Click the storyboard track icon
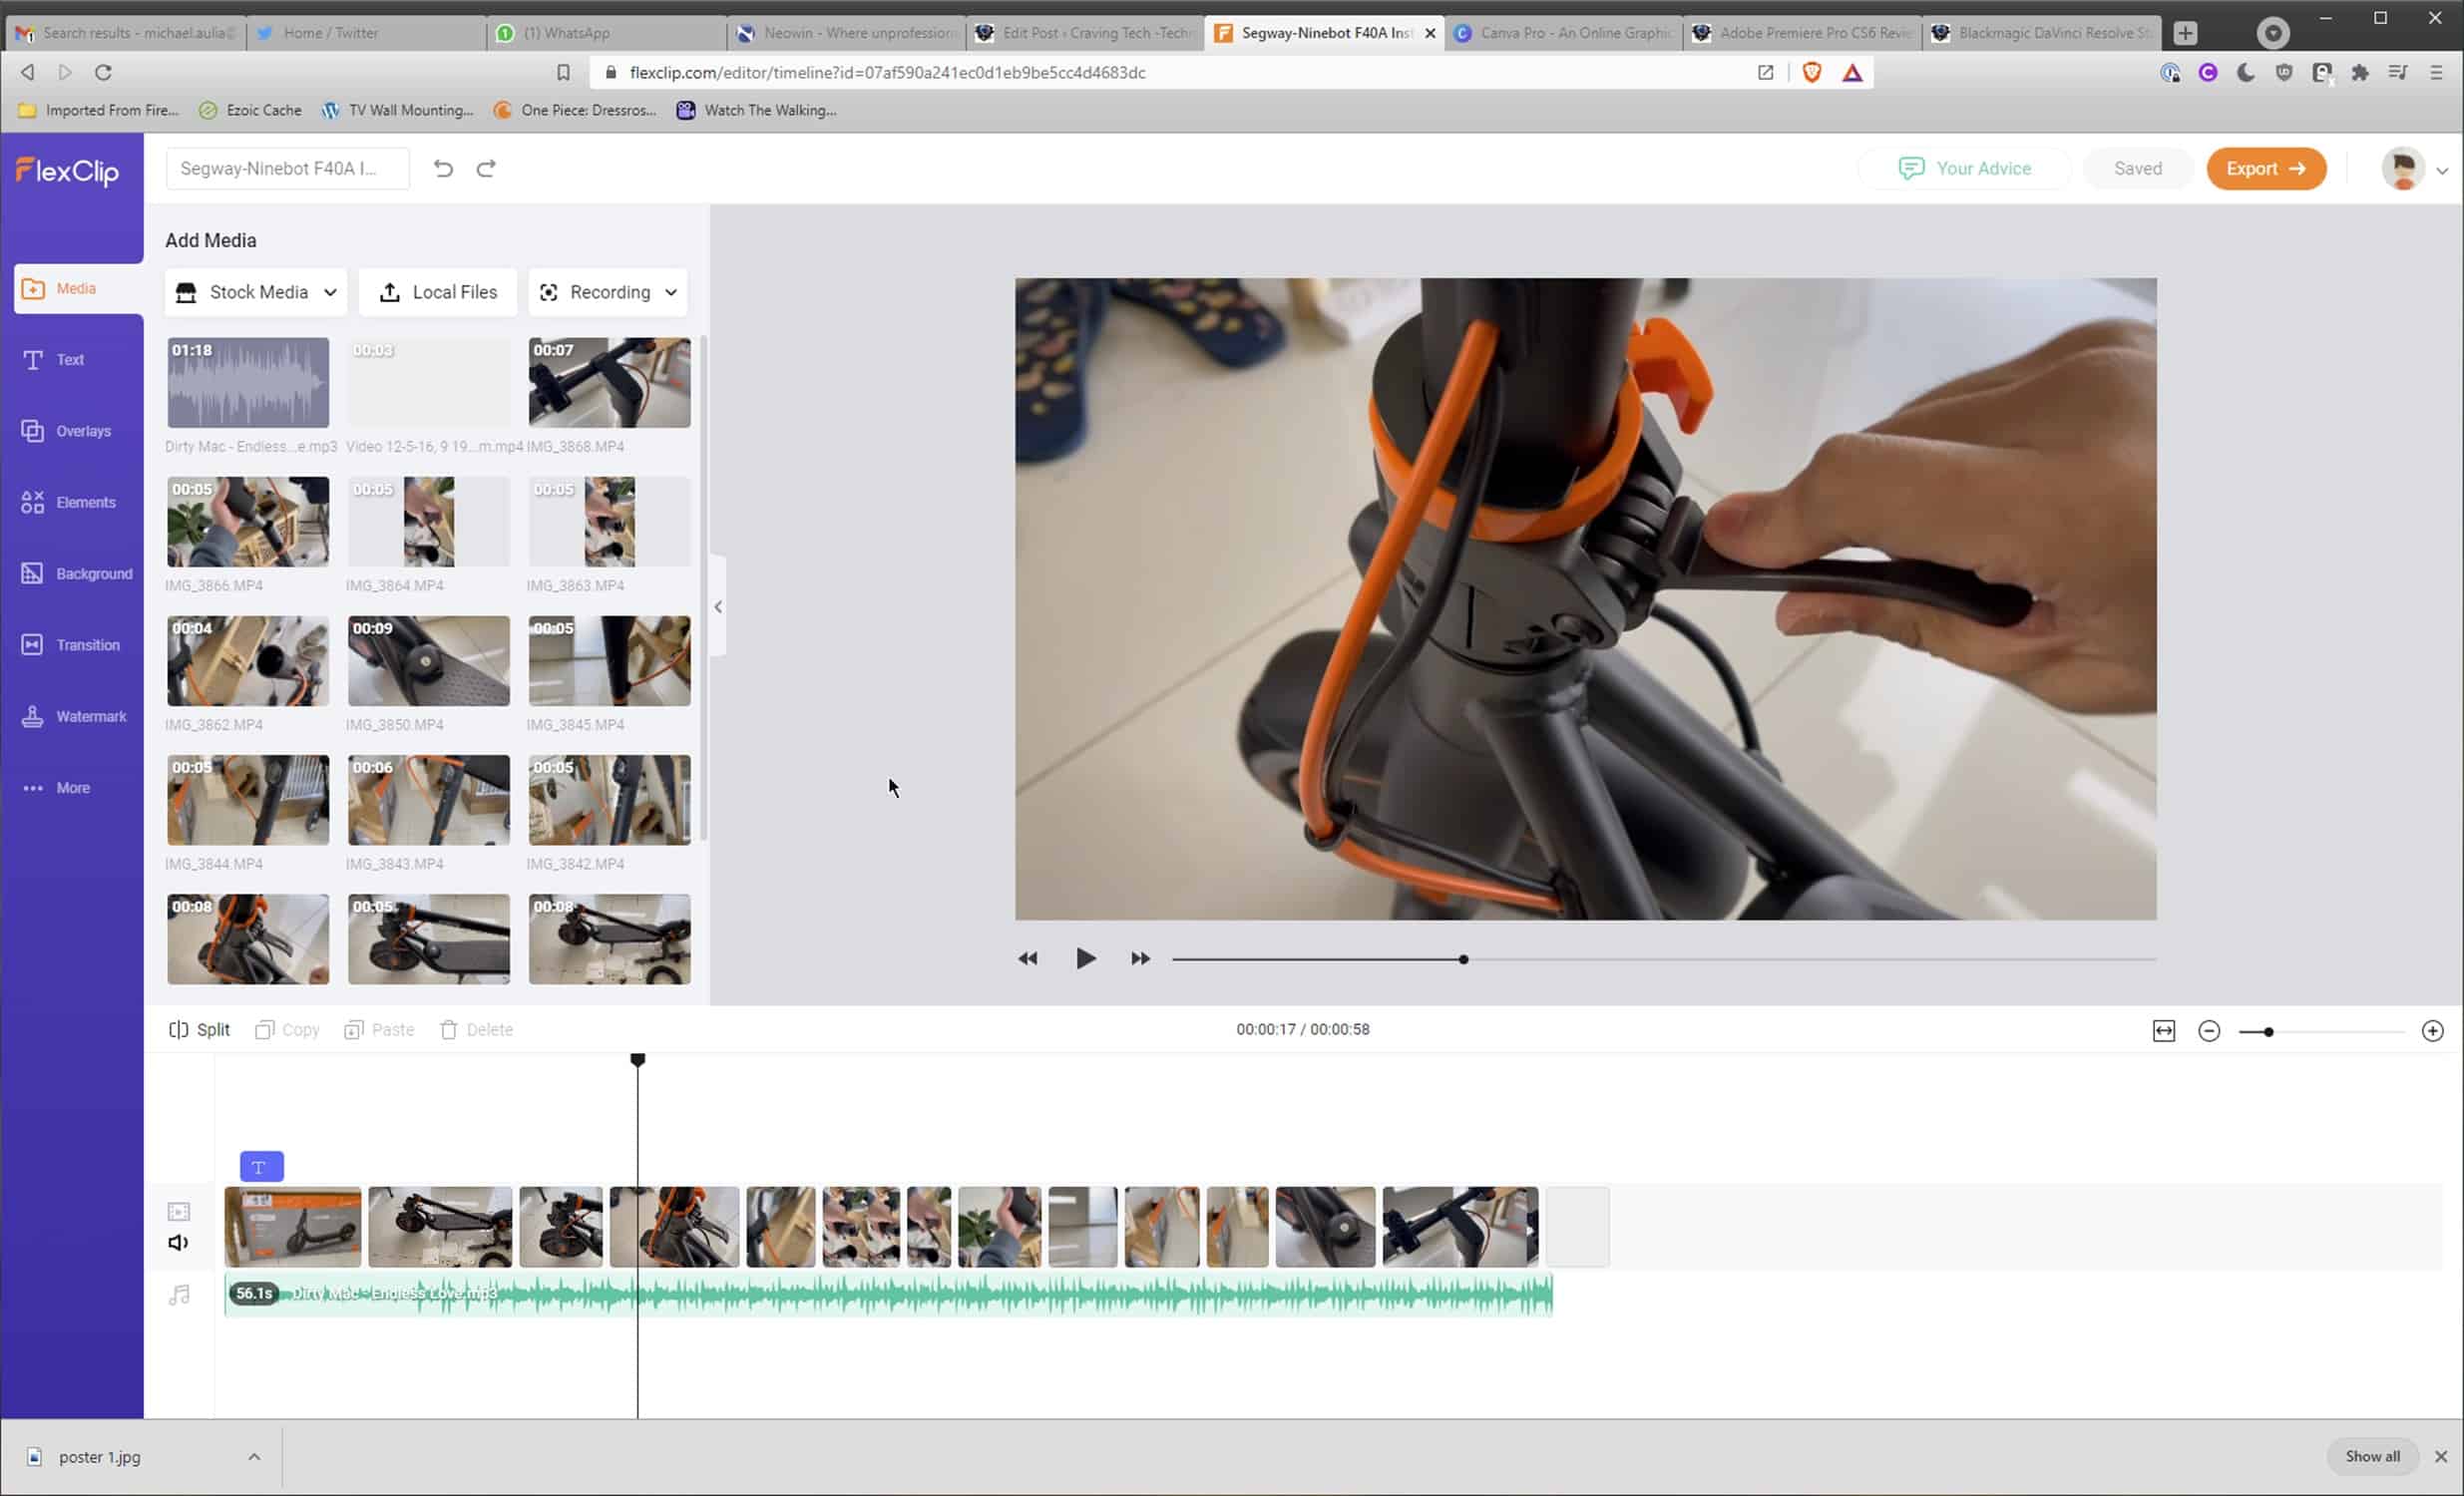The height and width of the screenshot is (1496, 2464). click(x=179, y=1212)
